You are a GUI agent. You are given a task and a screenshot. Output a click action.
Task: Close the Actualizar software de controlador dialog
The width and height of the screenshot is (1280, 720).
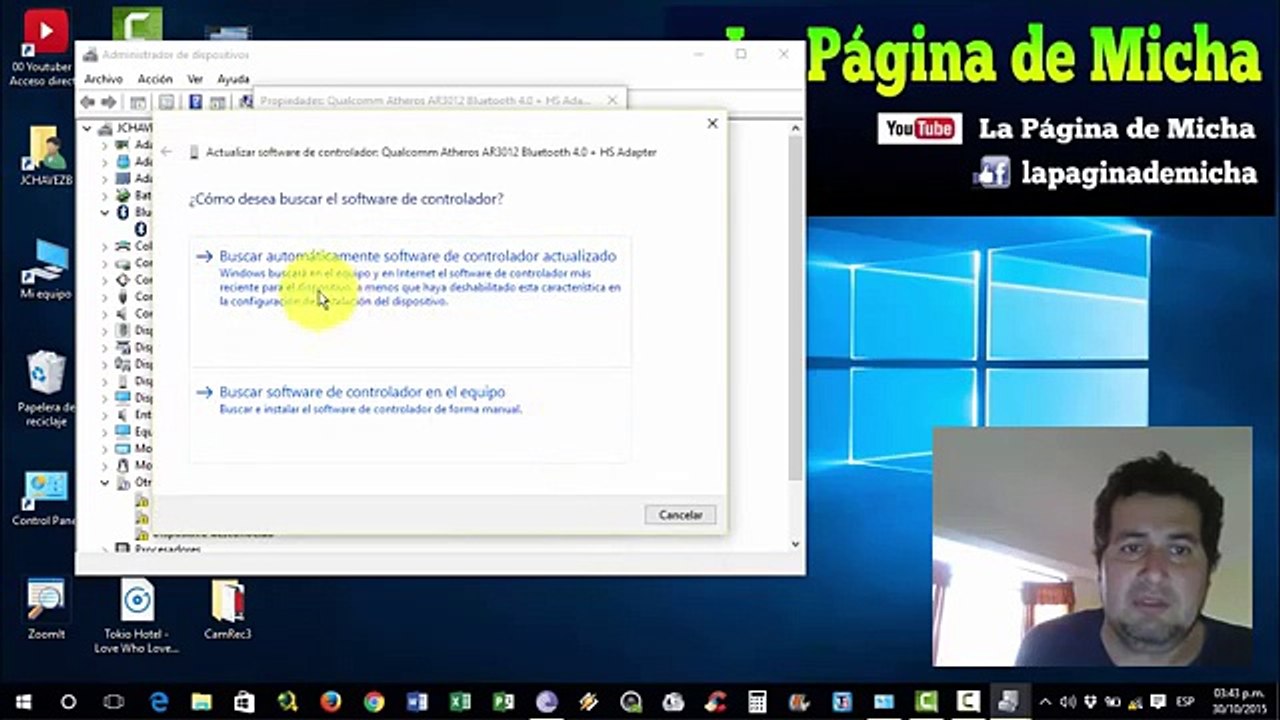pyautogui.click(x=712, y=123)
